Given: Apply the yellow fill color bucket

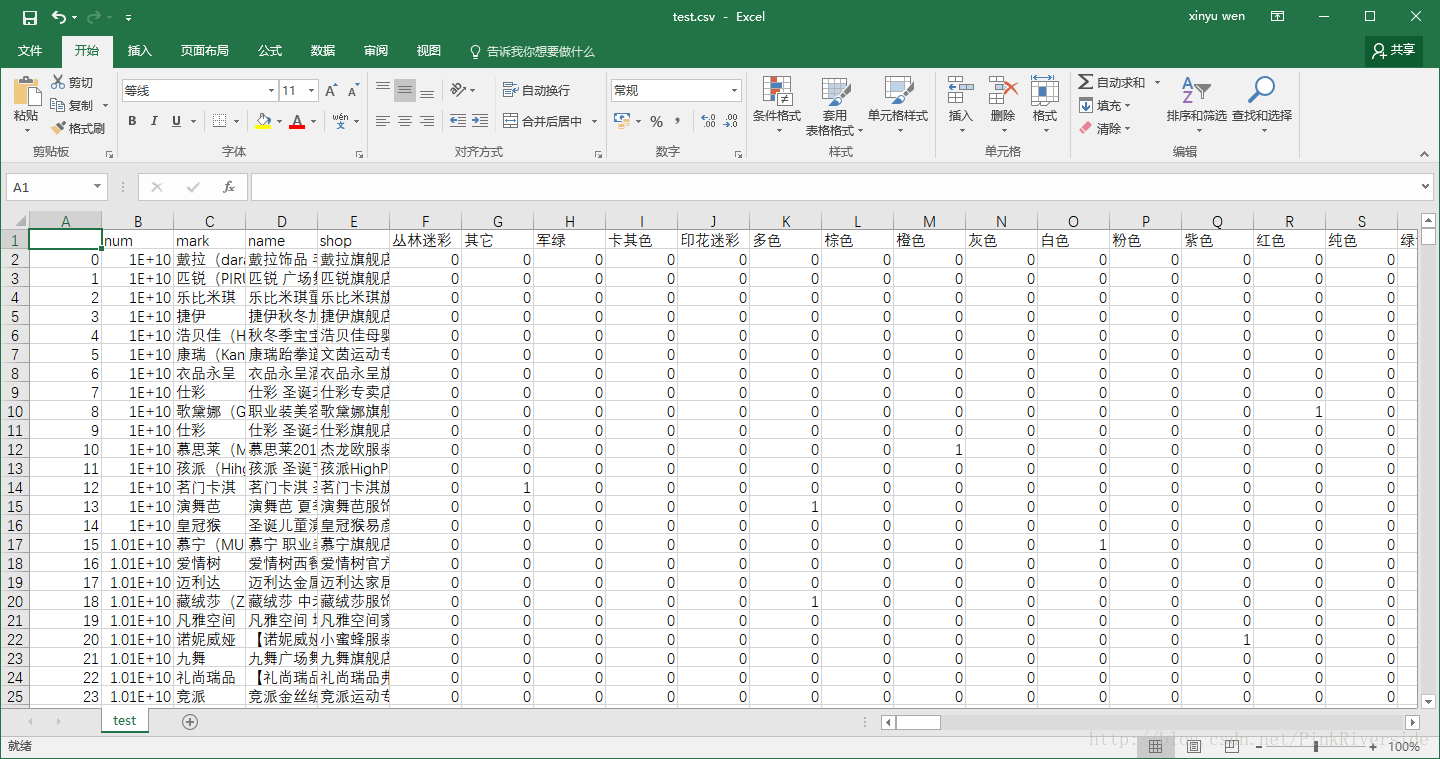Looking at the screenshot, I should point(263,121).
